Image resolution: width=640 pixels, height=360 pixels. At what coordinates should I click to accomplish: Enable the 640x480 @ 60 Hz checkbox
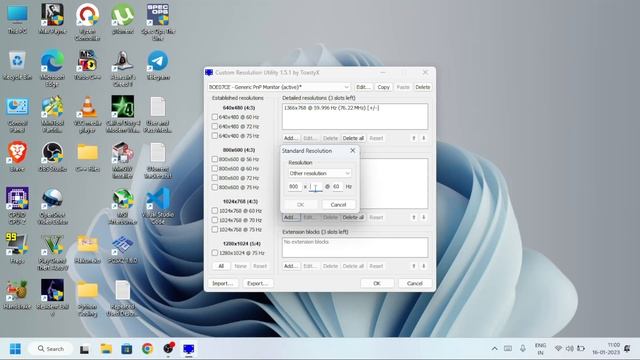point(215,117)
